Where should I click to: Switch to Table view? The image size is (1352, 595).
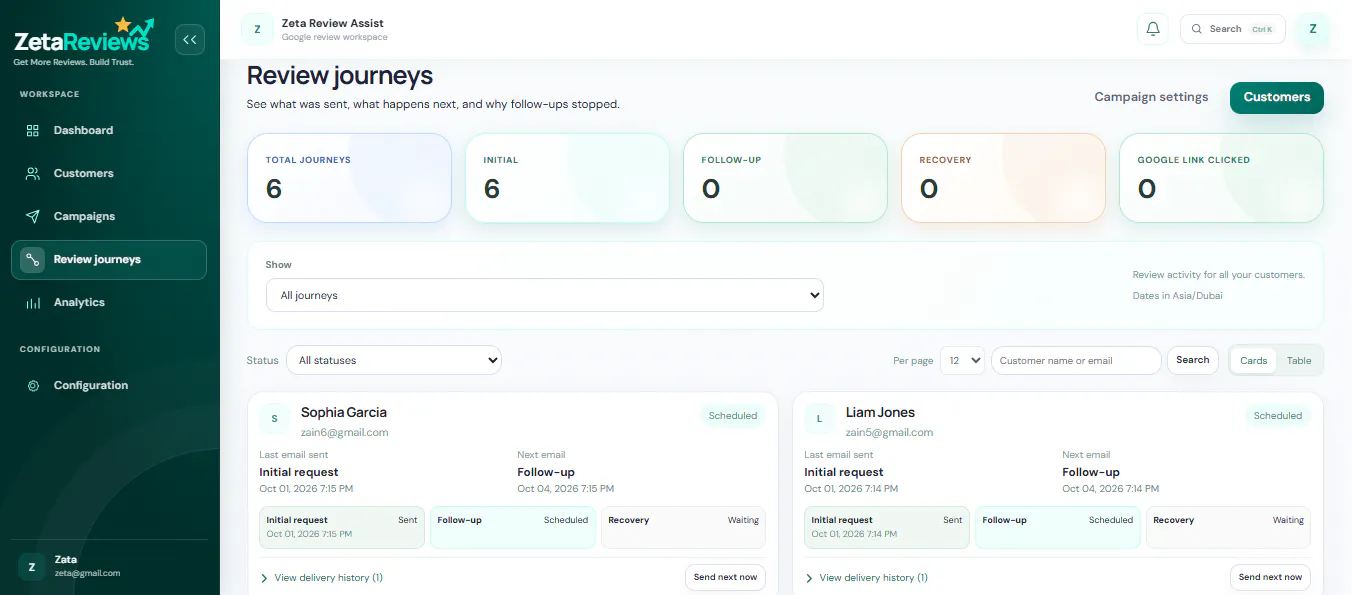[x=1299, y=361]
